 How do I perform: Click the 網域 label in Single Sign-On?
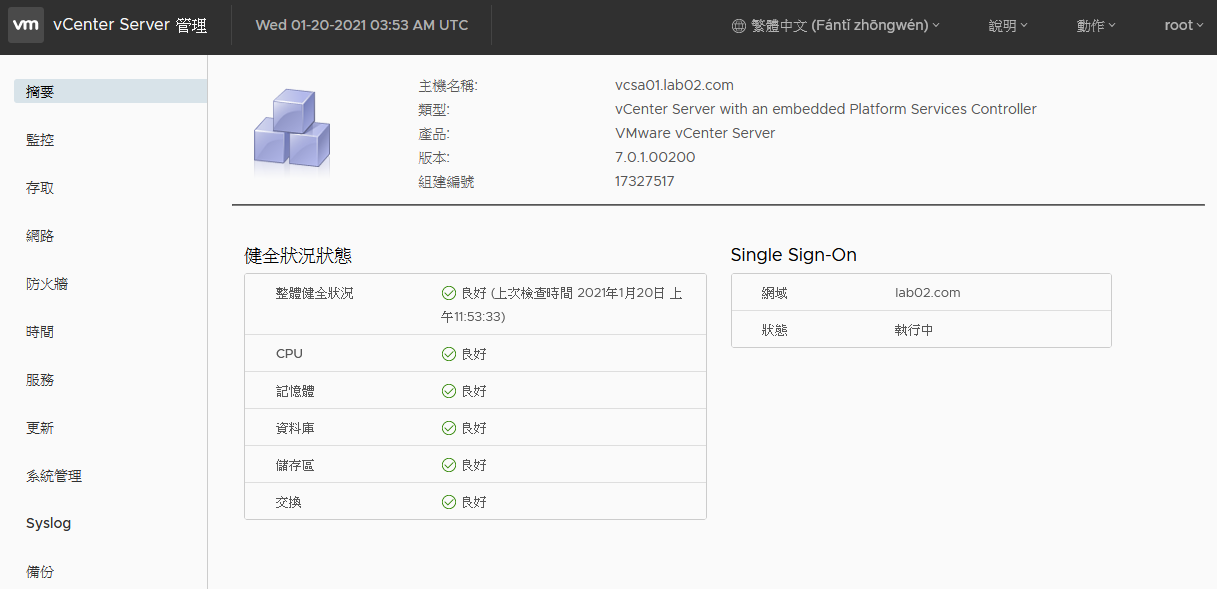(x=775, y=293)
